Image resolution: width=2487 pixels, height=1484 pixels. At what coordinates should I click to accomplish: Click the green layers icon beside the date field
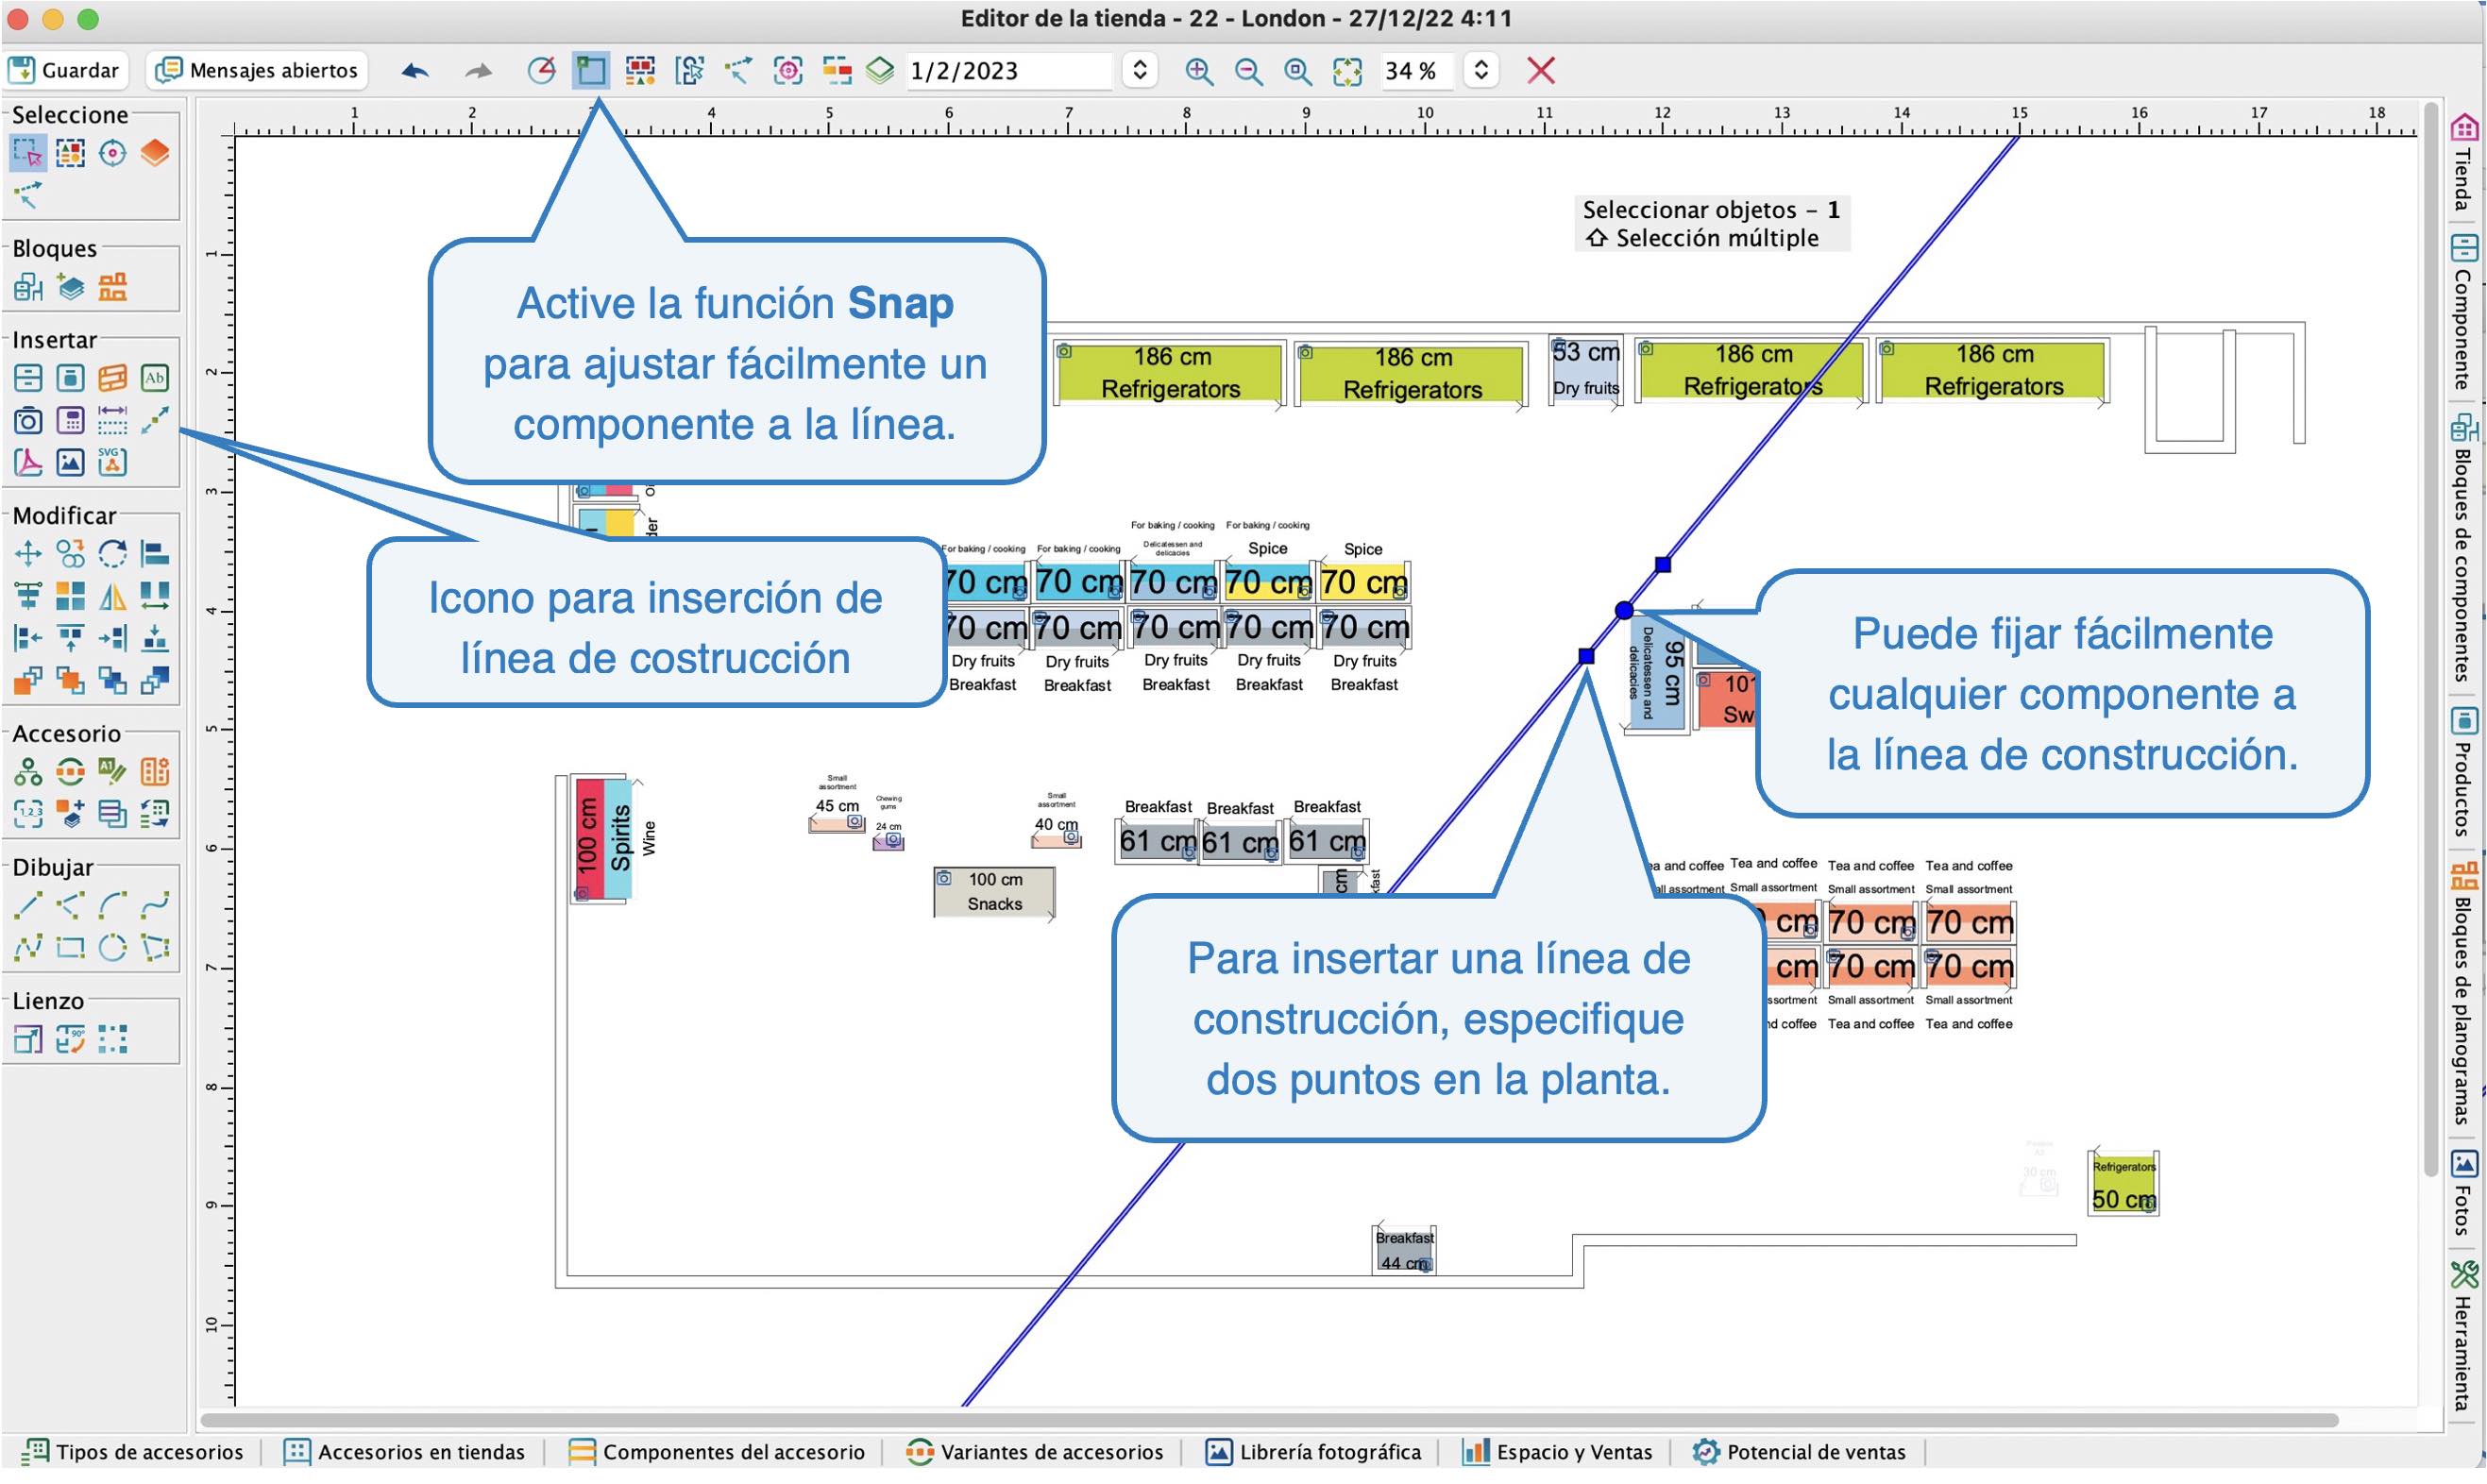[880, 70]
